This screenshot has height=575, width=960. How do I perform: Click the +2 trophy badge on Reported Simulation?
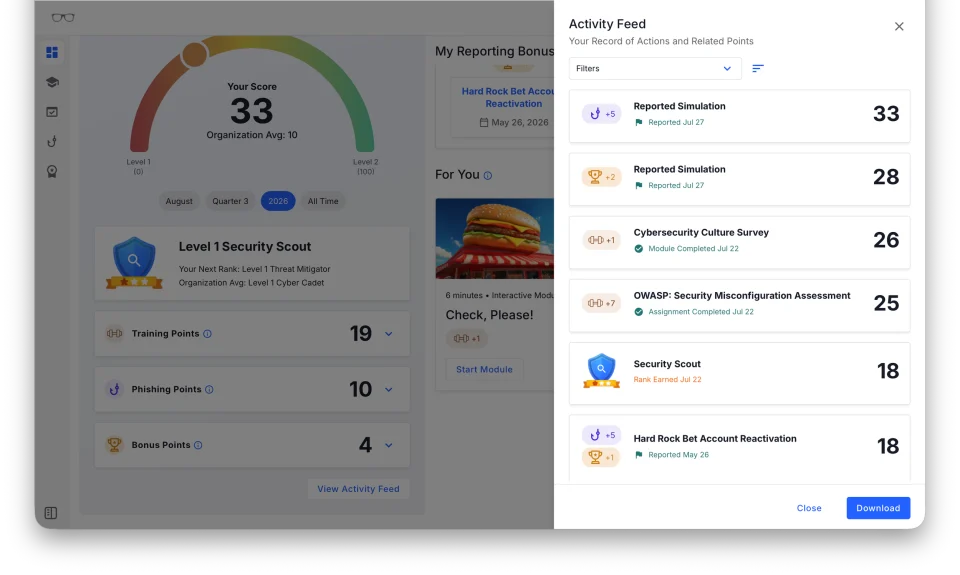pyautogui.click(x=601, y=177)
